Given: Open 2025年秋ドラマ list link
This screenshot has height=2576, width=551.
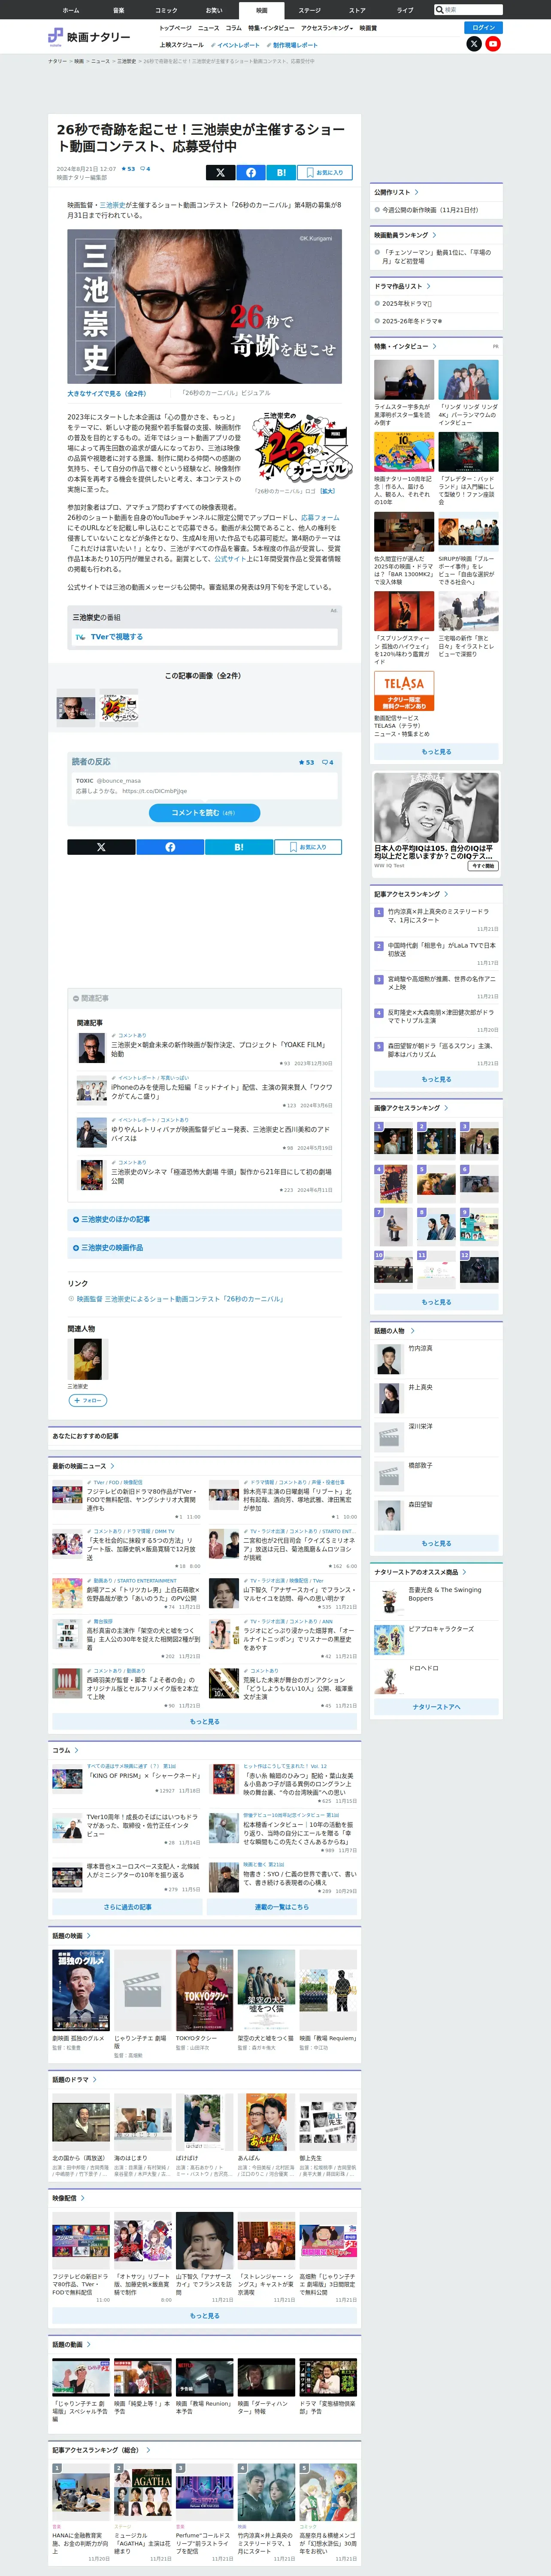Looking at the screenshot, I should [407, 303].
